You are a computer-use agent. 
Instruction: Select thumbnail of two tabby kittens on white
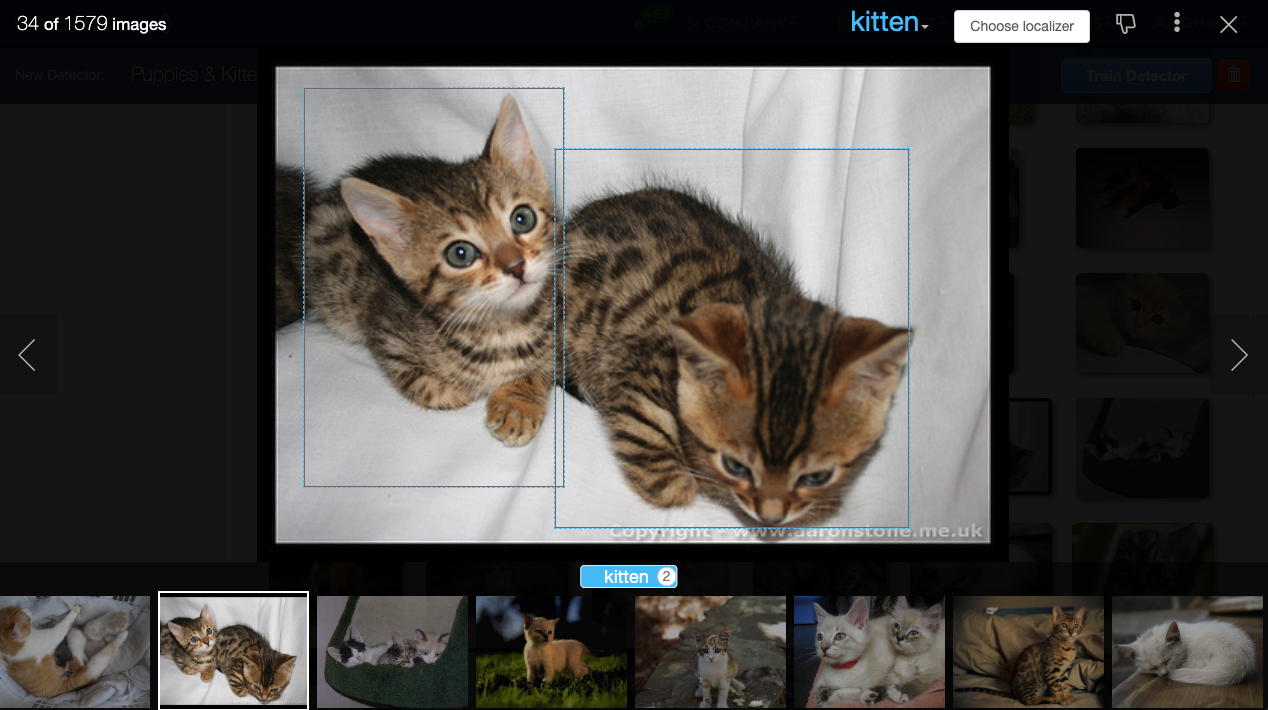pos(233,651)
